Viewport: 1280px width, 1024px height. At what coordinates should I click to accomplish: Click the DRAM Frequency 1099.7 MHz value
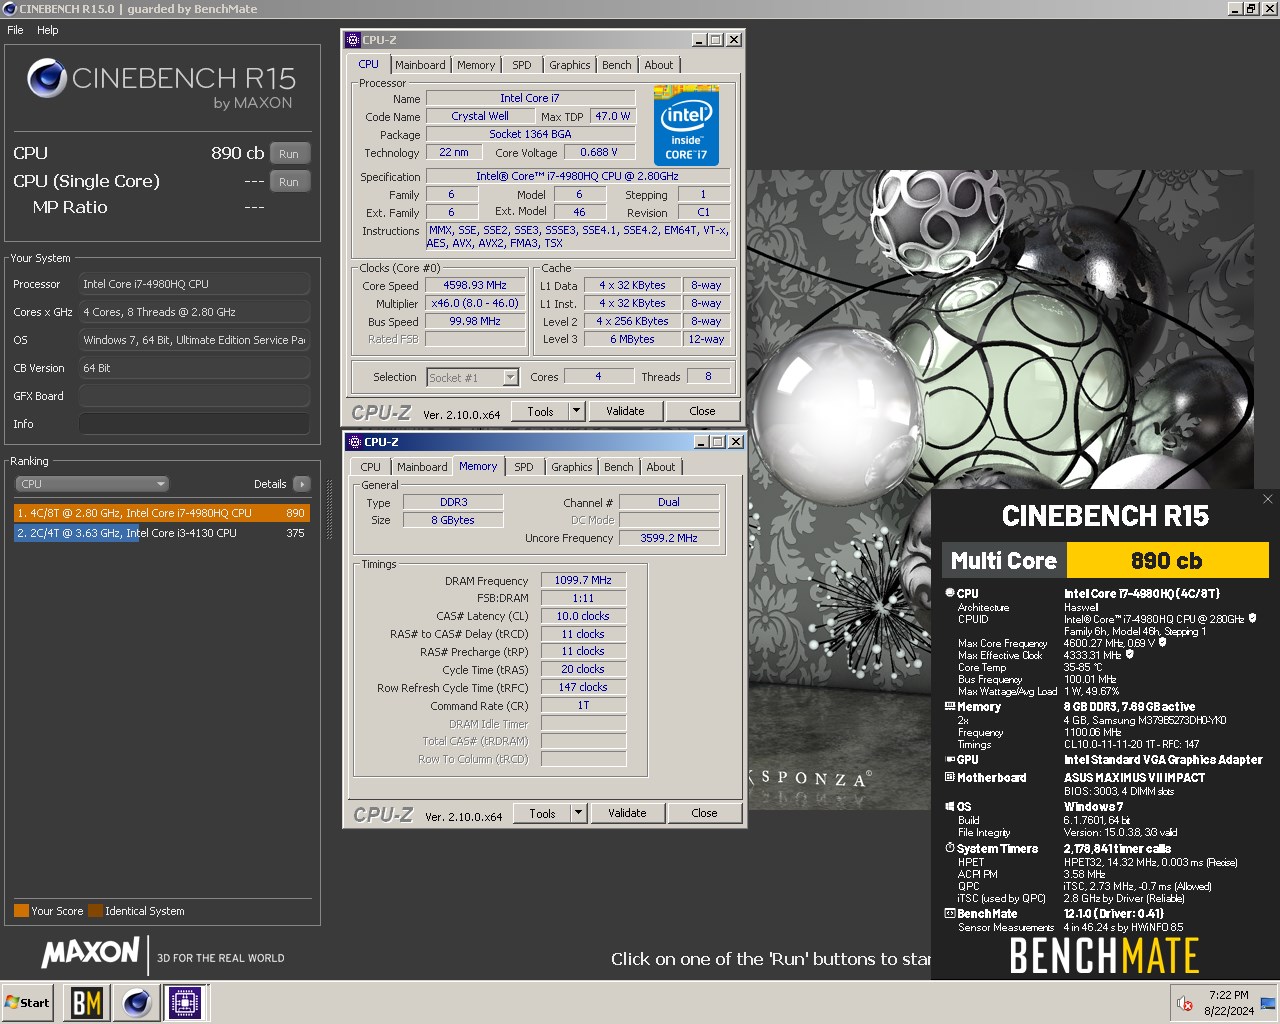point(583,580)
